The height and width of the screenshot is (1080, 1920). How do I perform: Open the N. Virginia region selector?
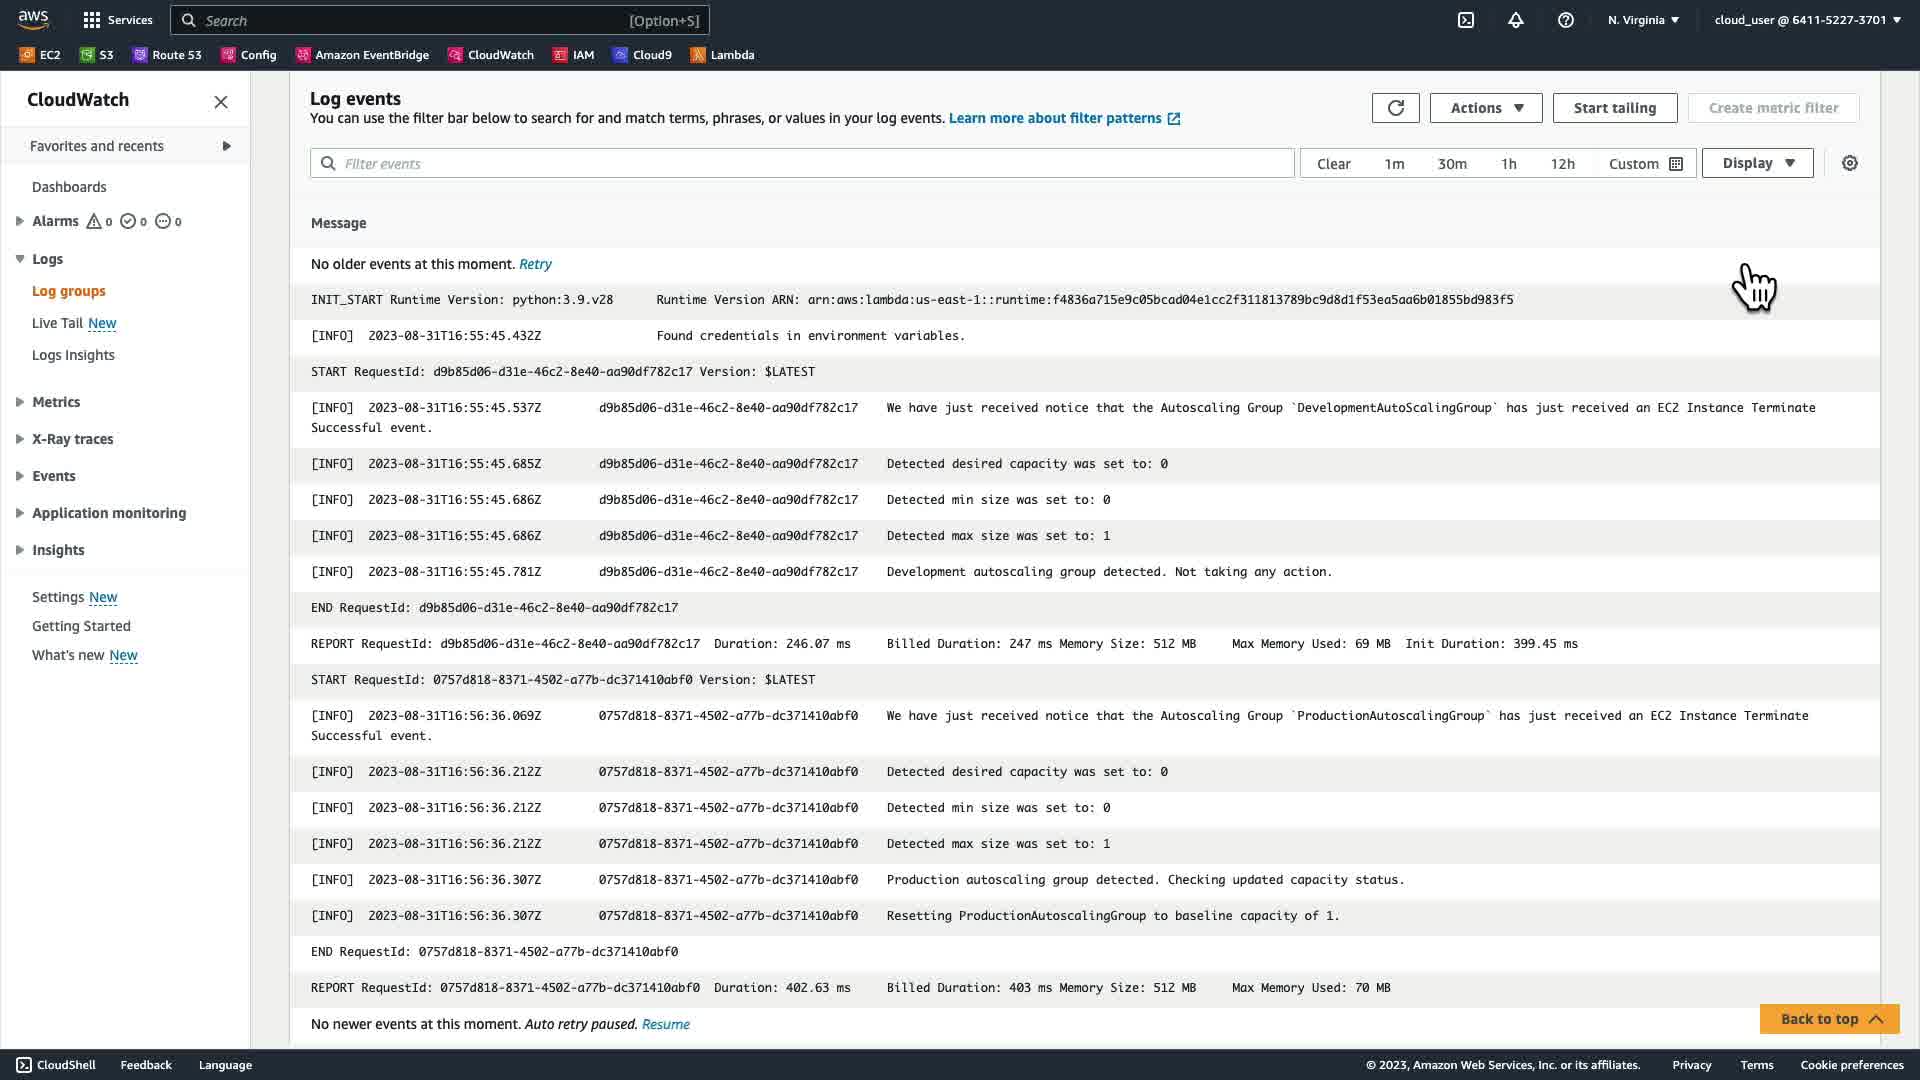1642,20
